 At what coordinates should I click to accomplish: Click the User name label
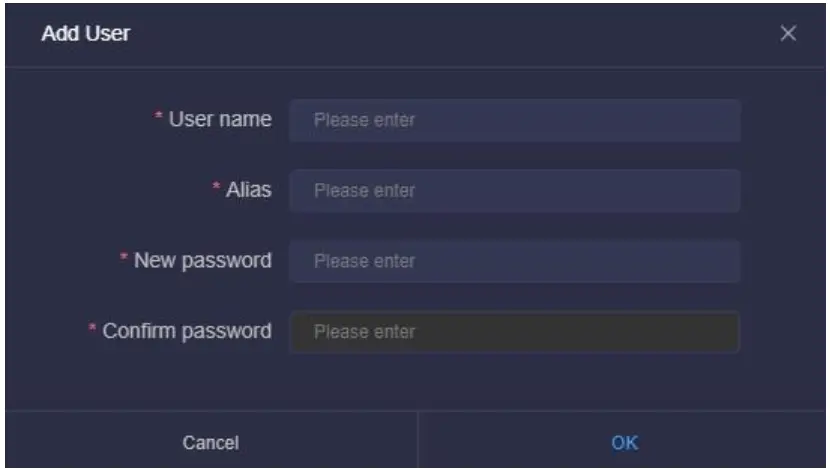tap(219, 120)
